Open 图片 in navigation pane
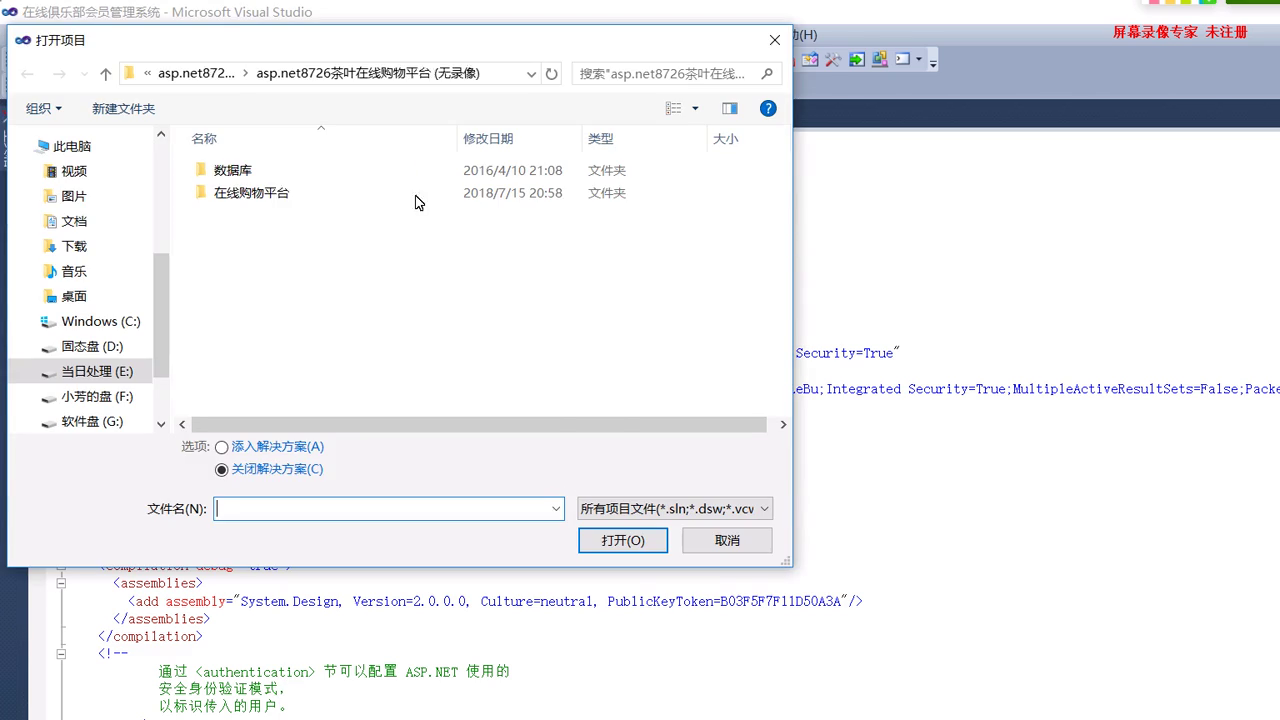Viewport: 1280px width, 720px height. point(74,196)
